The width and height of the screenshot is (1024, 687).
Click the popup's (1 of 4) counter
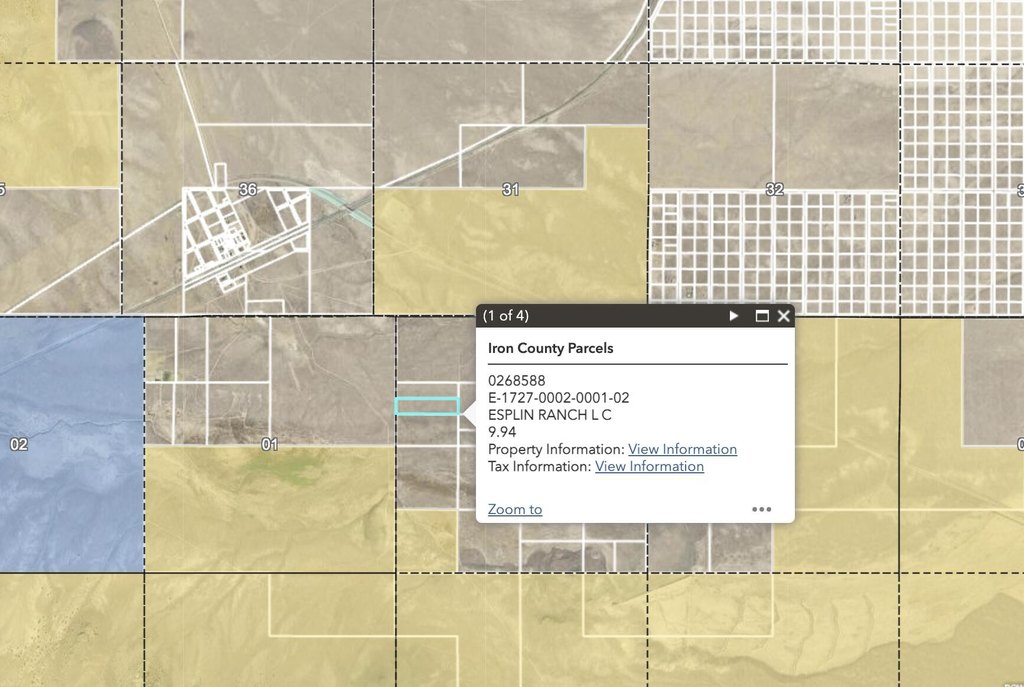click(505, 316)
